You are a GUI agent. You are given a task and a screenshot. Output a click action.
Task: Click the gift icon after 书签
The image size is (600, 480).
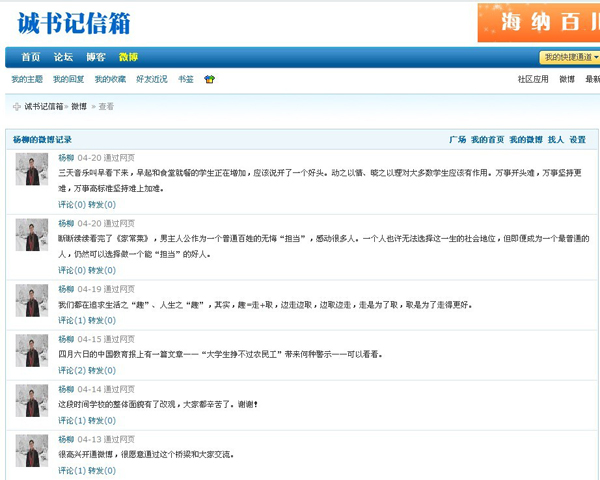coord(209,79)
